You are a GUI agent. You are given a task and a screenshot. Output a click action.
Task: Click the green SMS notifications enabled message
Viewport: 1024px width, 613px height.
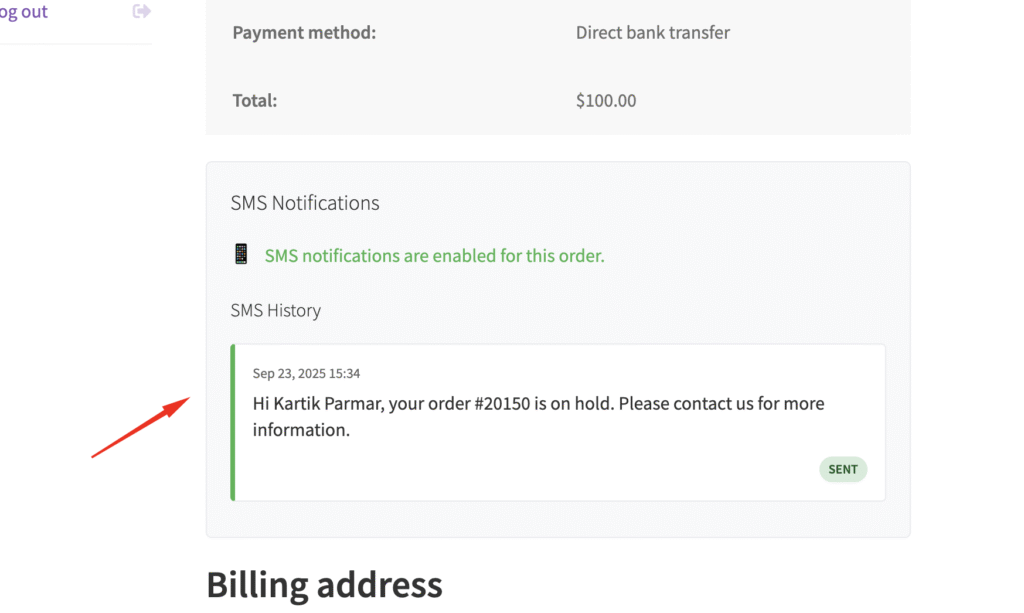click(x=434, y=256)
